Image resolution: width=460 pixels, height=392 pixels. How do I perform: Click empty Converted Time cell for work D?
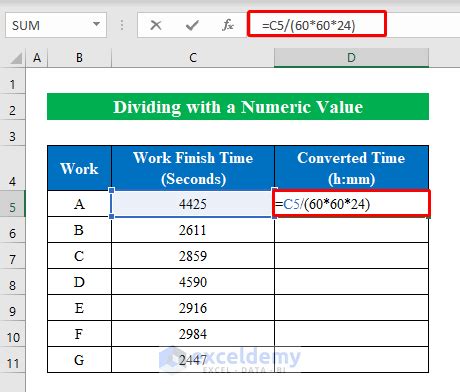coord(352,282)
